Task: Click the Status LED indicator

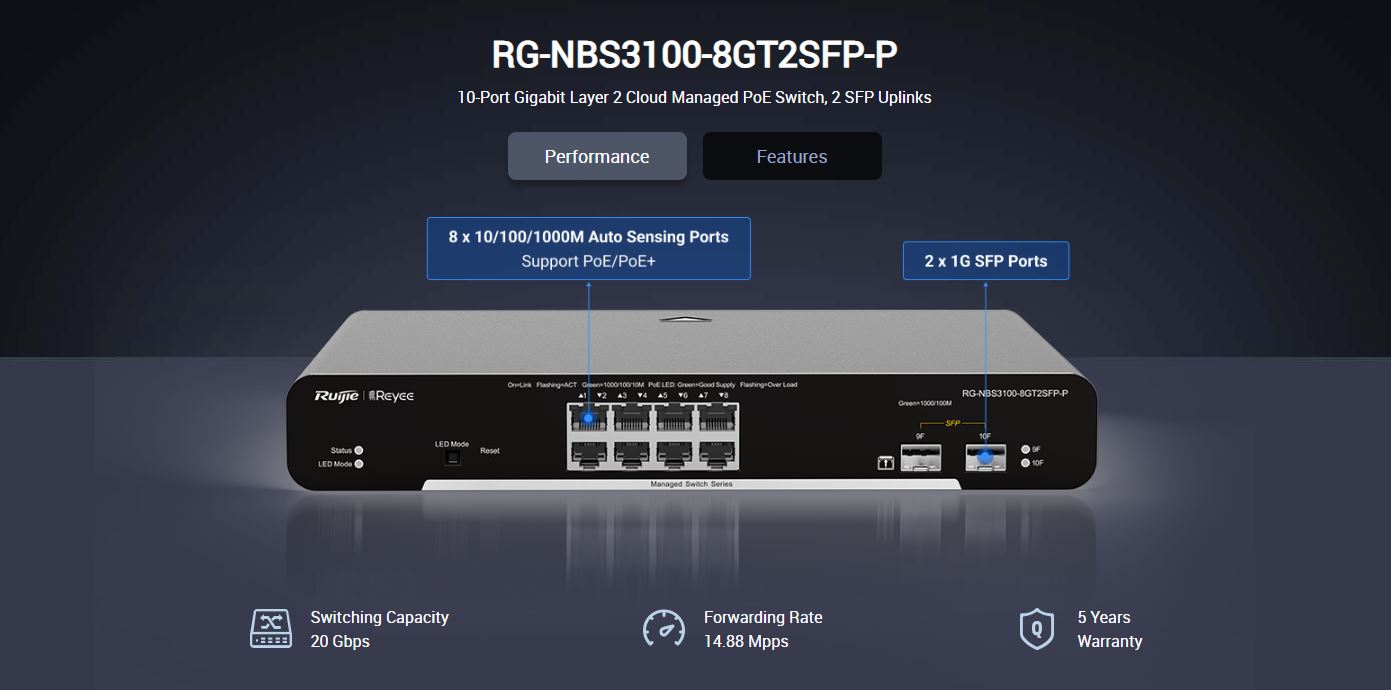Action: point(359,451)
